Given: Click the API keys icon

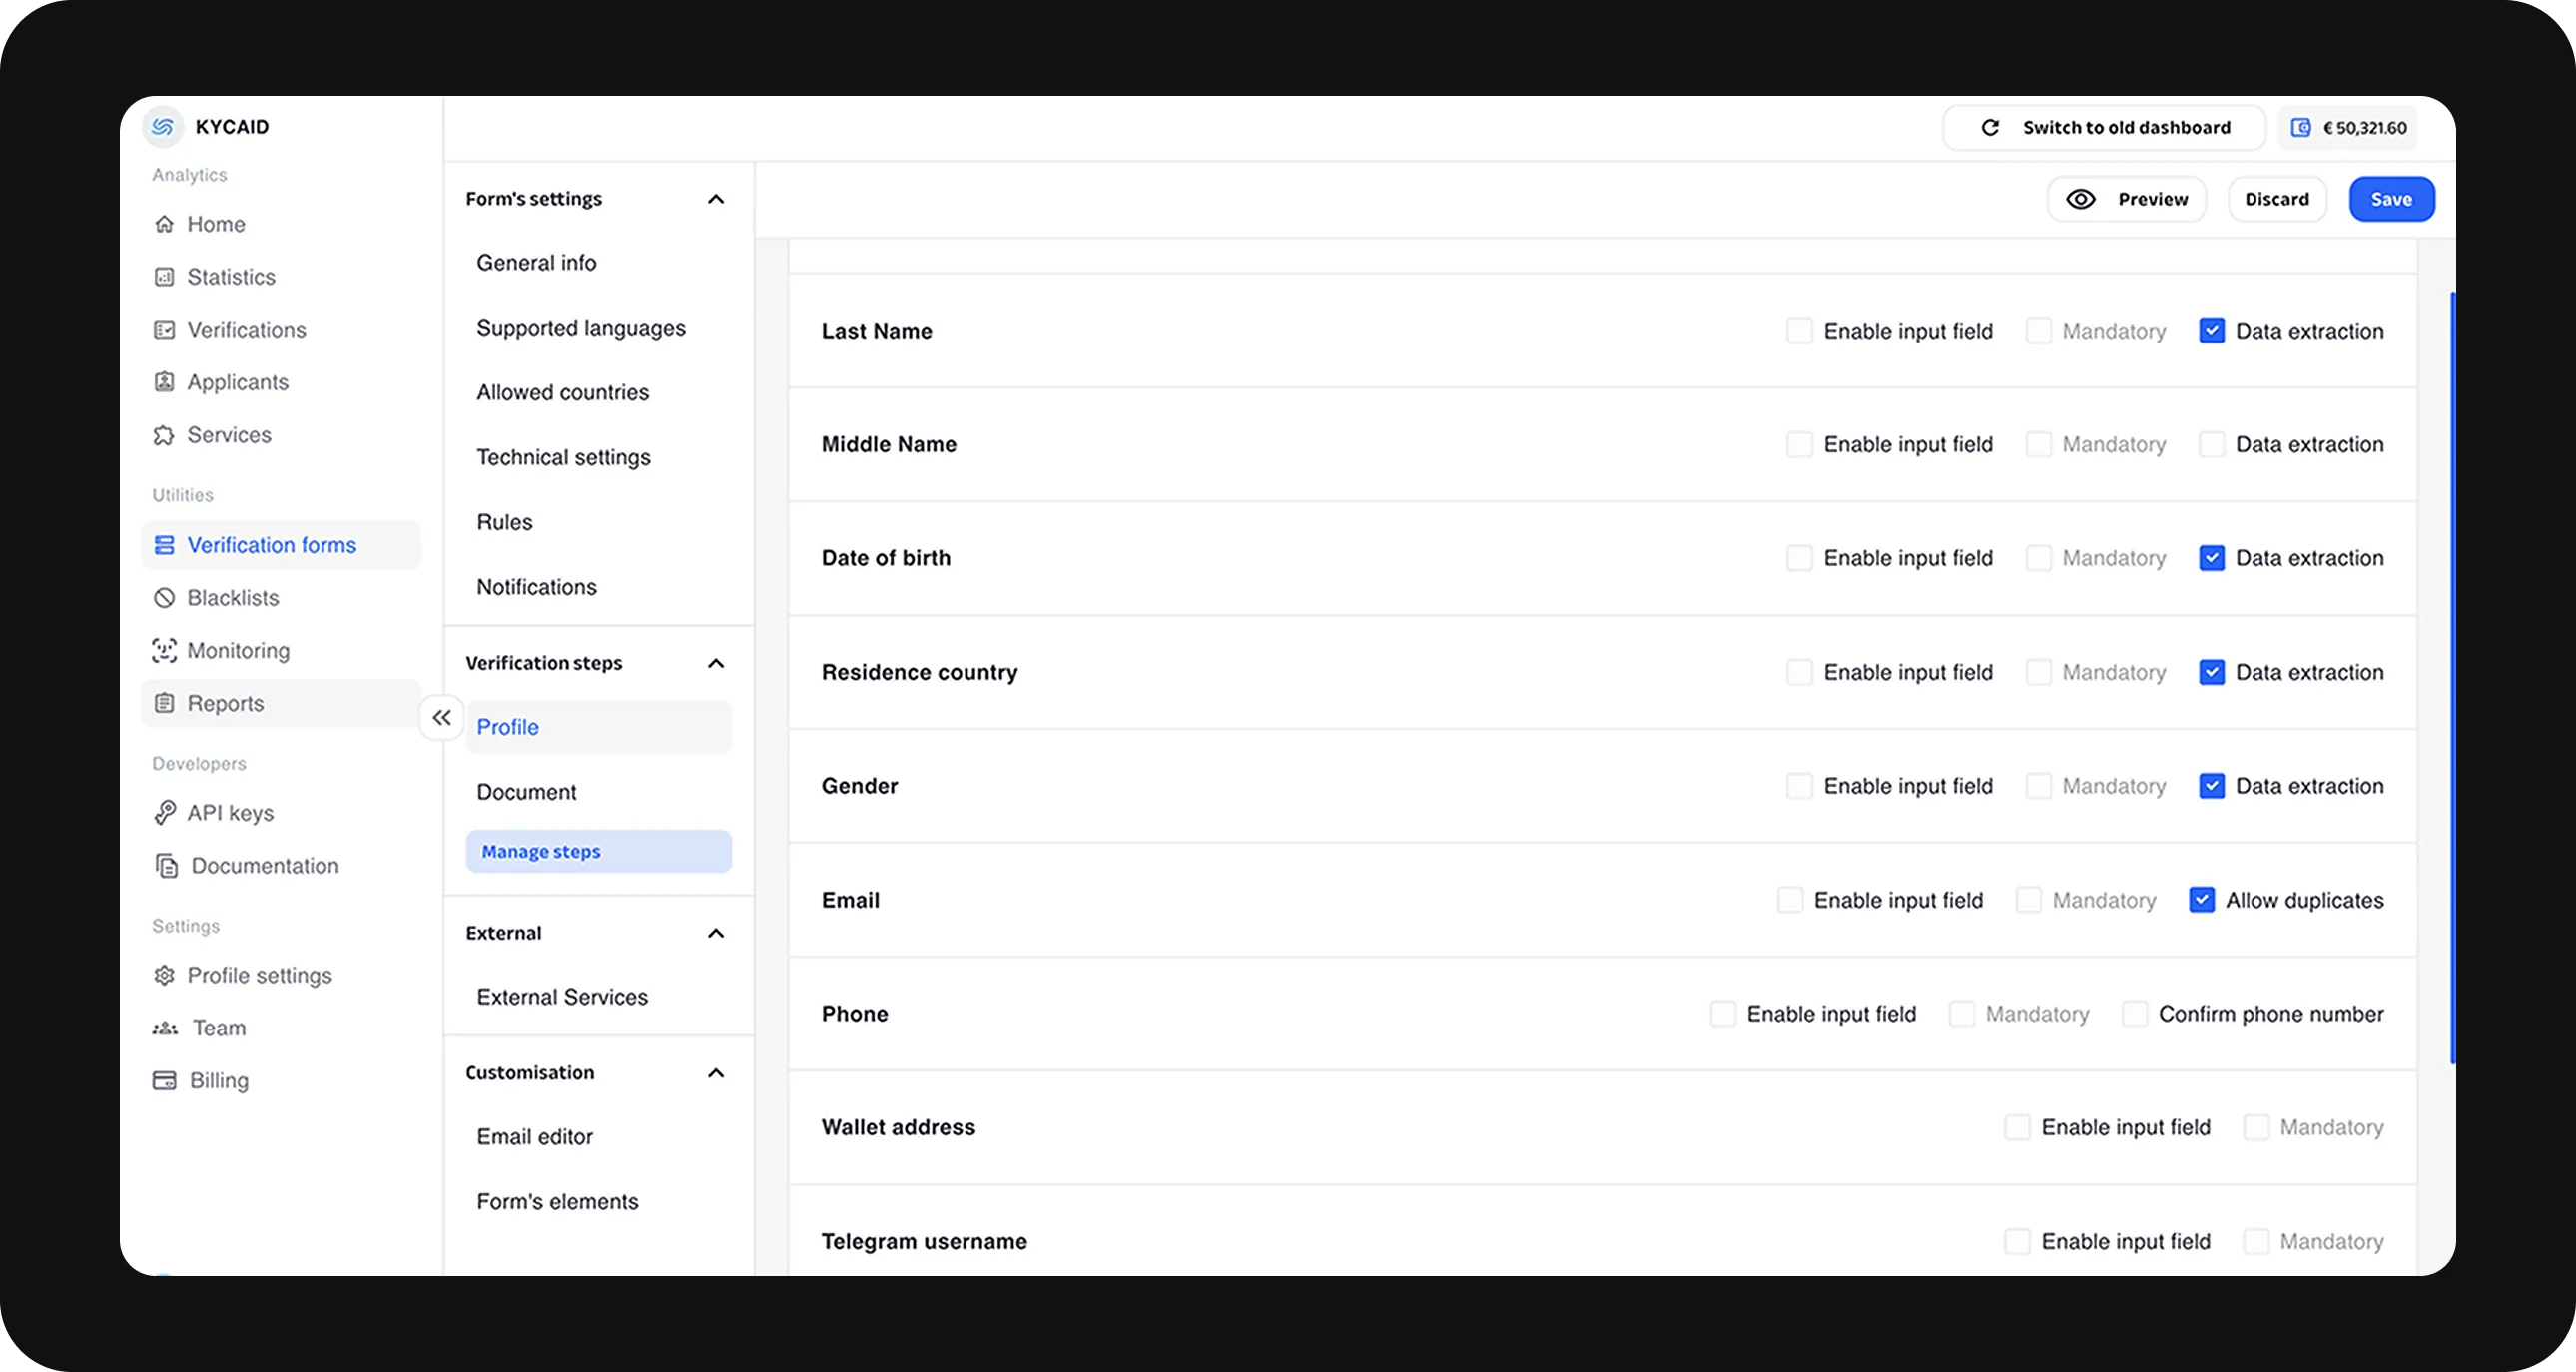Looking at the screenshot, I should click(164, 811).
